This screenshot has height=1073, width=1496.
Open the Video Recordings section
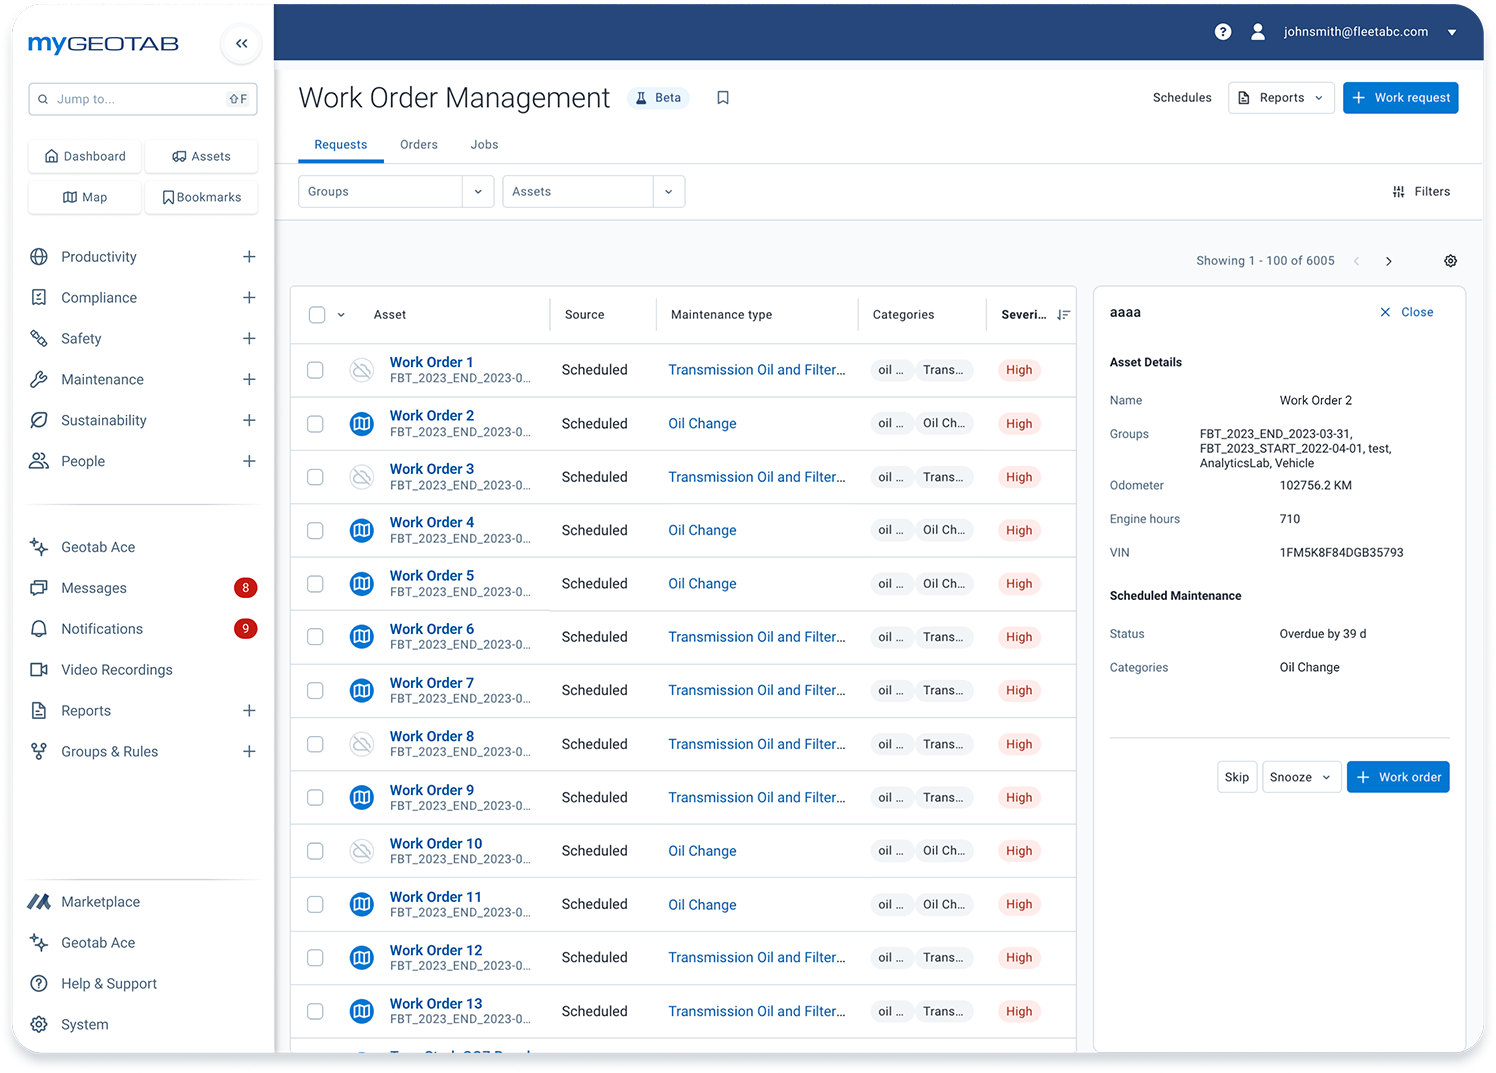[117, 669]
